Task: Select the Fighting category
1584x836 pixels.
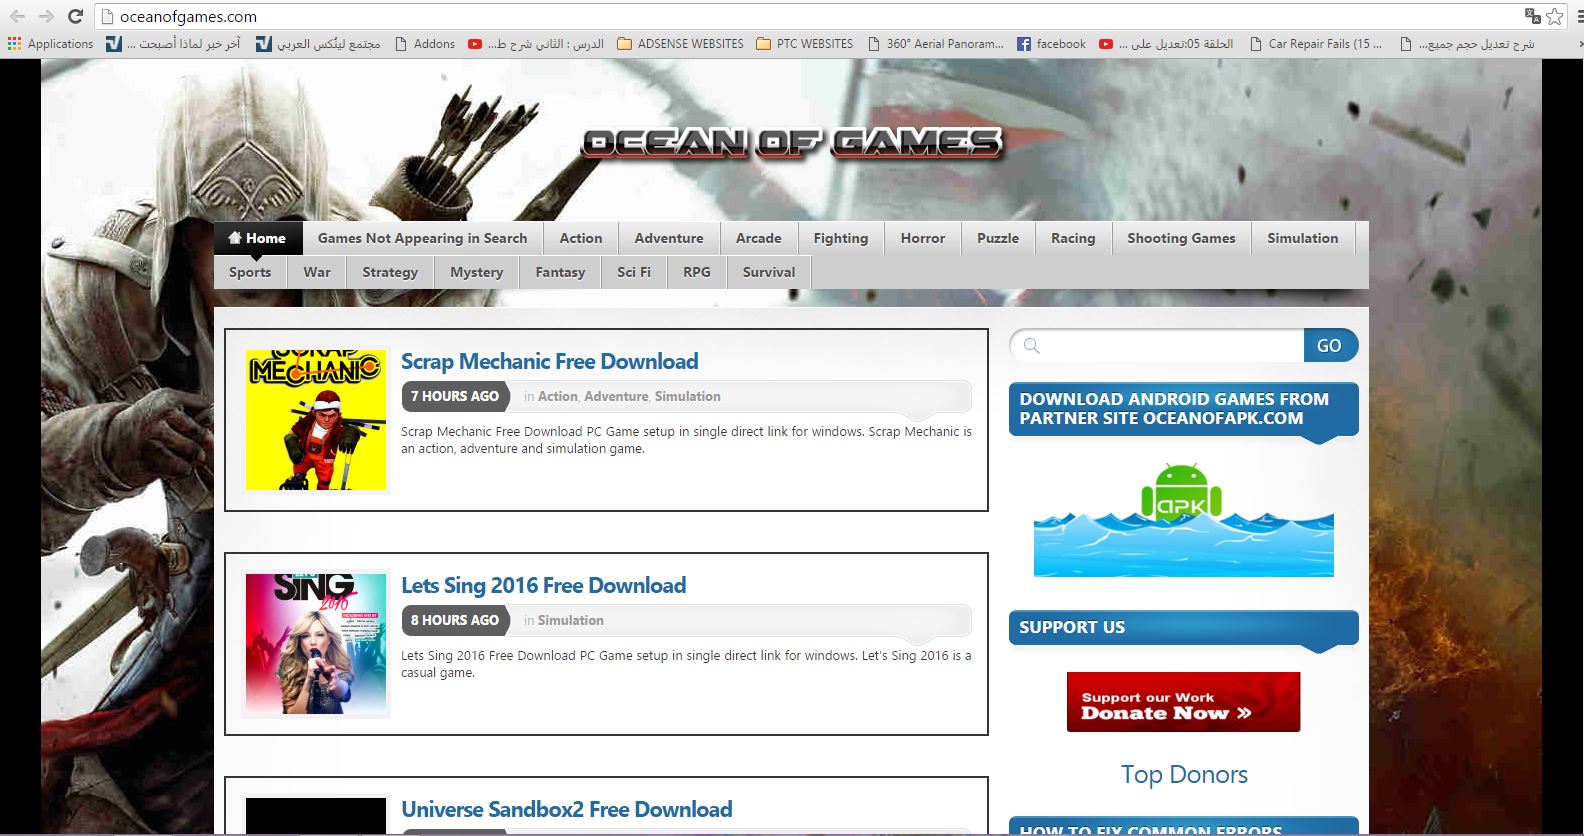Action: pos(841,238)
